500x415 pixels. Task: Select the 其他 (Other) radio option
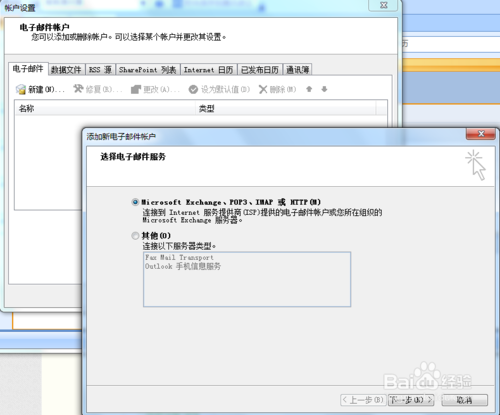135,236
